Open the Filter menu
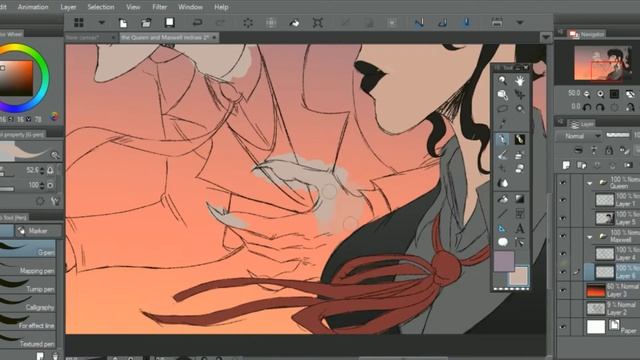This screenshot has height=360, width=640. coord(160,7)
